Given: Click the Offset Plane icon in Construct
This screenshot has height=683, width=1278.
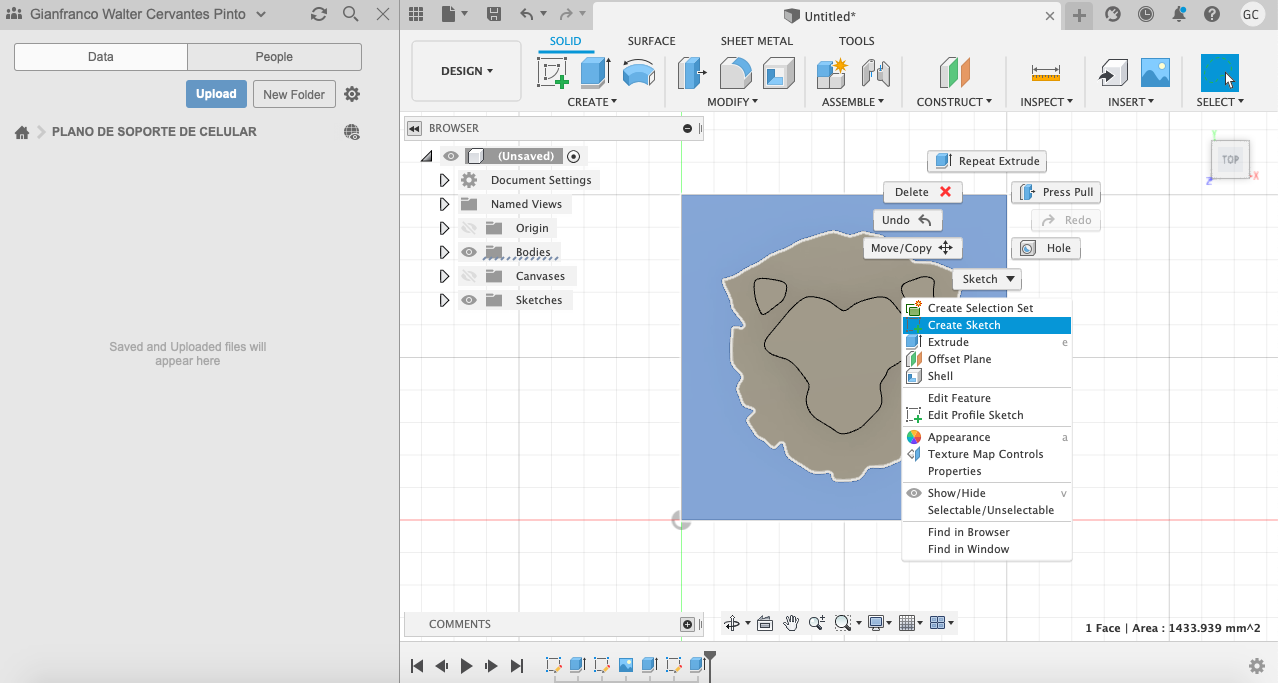Looking at the screenshot, I should (x=955, y=73).
